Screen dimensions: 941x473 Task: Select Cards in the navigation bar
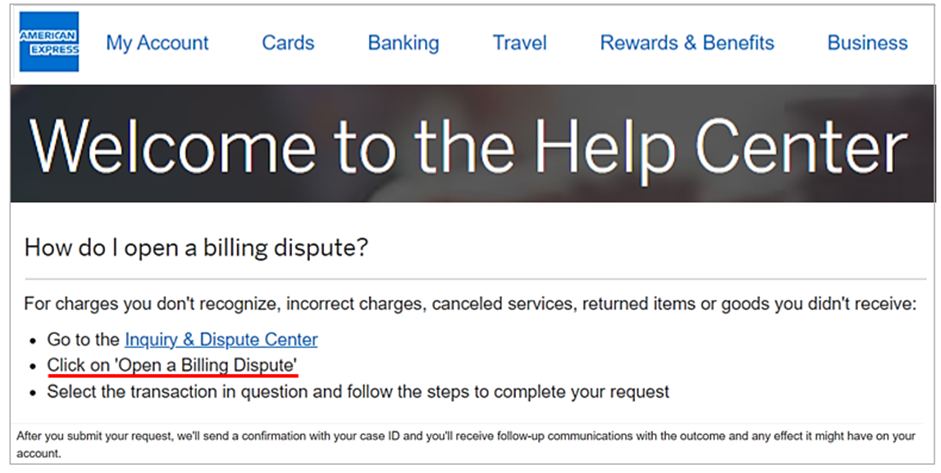[x=288, y=43]
